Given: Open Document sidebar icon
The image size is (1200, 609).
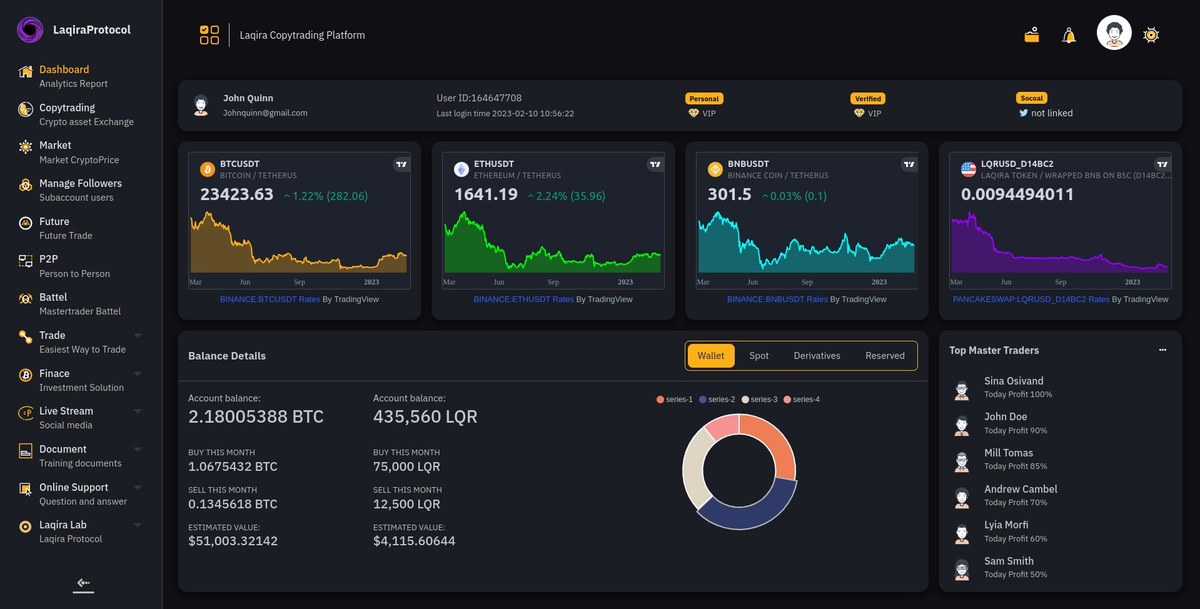Looking at the screenshot, I should pos(25,452).
